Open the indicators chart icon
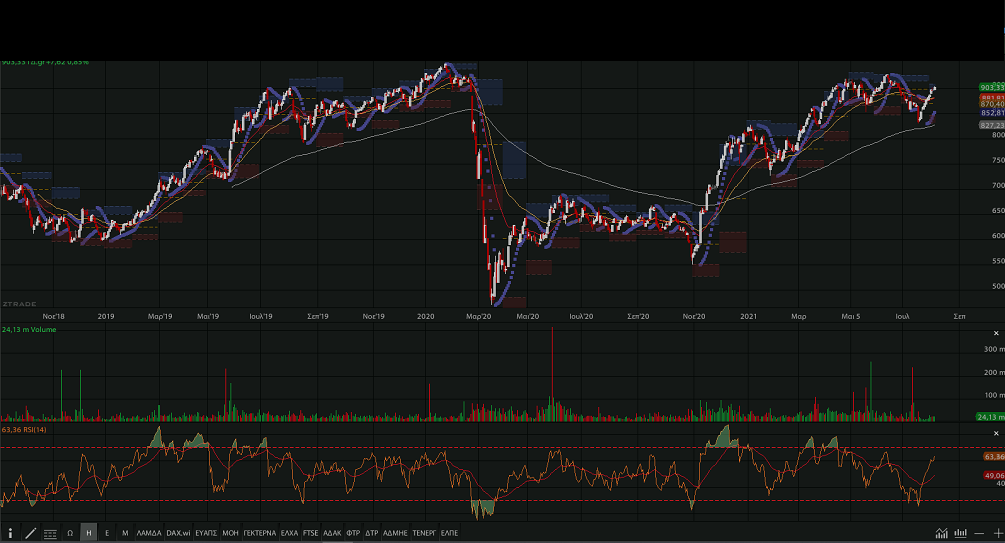 (x=941, y=534)
